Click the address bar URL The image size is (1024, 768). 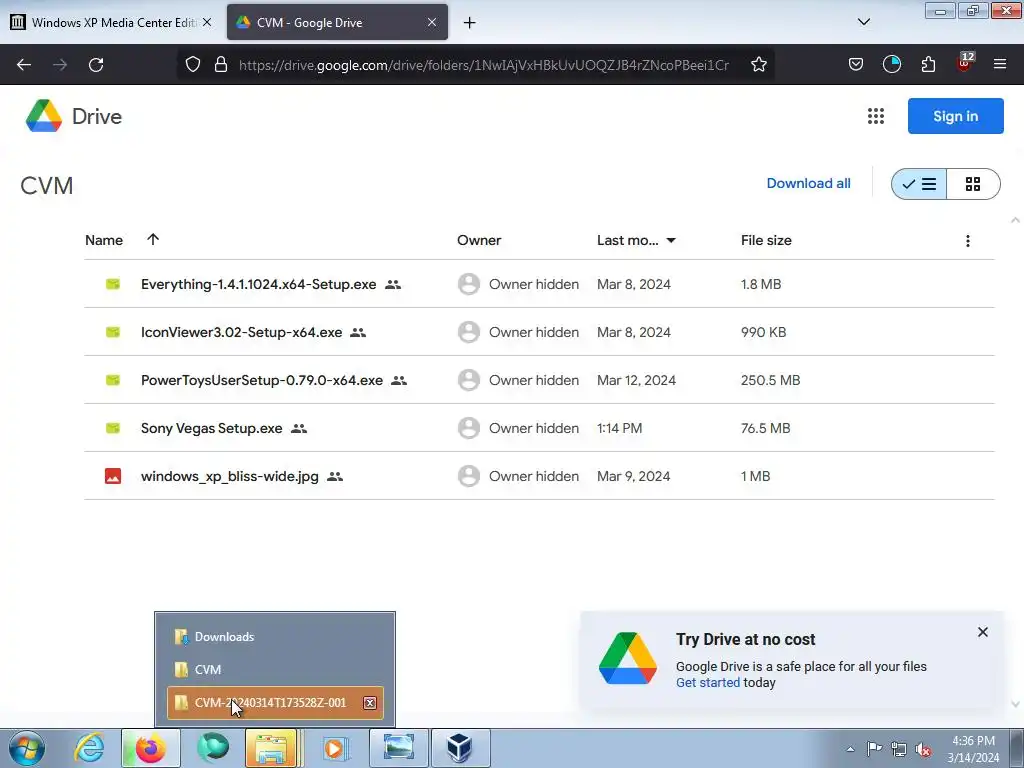[x=484, y=65]
